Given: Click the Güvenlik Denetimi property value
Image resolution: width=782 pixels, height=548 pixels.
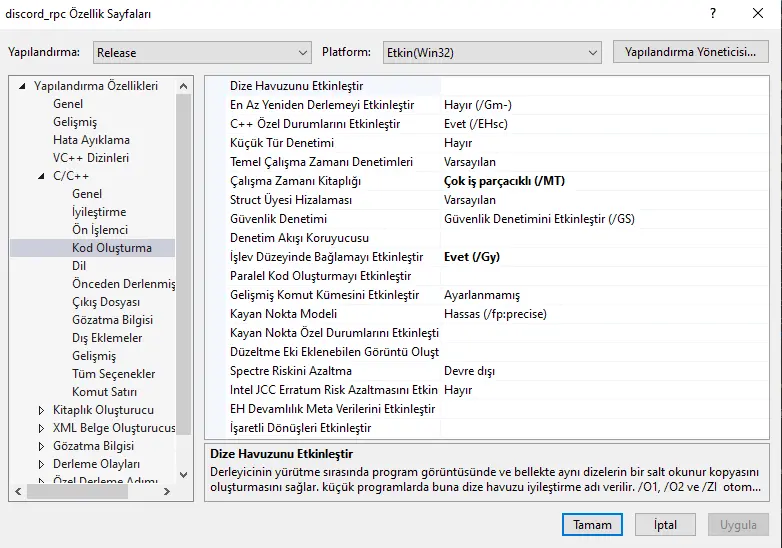Looking at the screenshot, I should coord(539,219).
